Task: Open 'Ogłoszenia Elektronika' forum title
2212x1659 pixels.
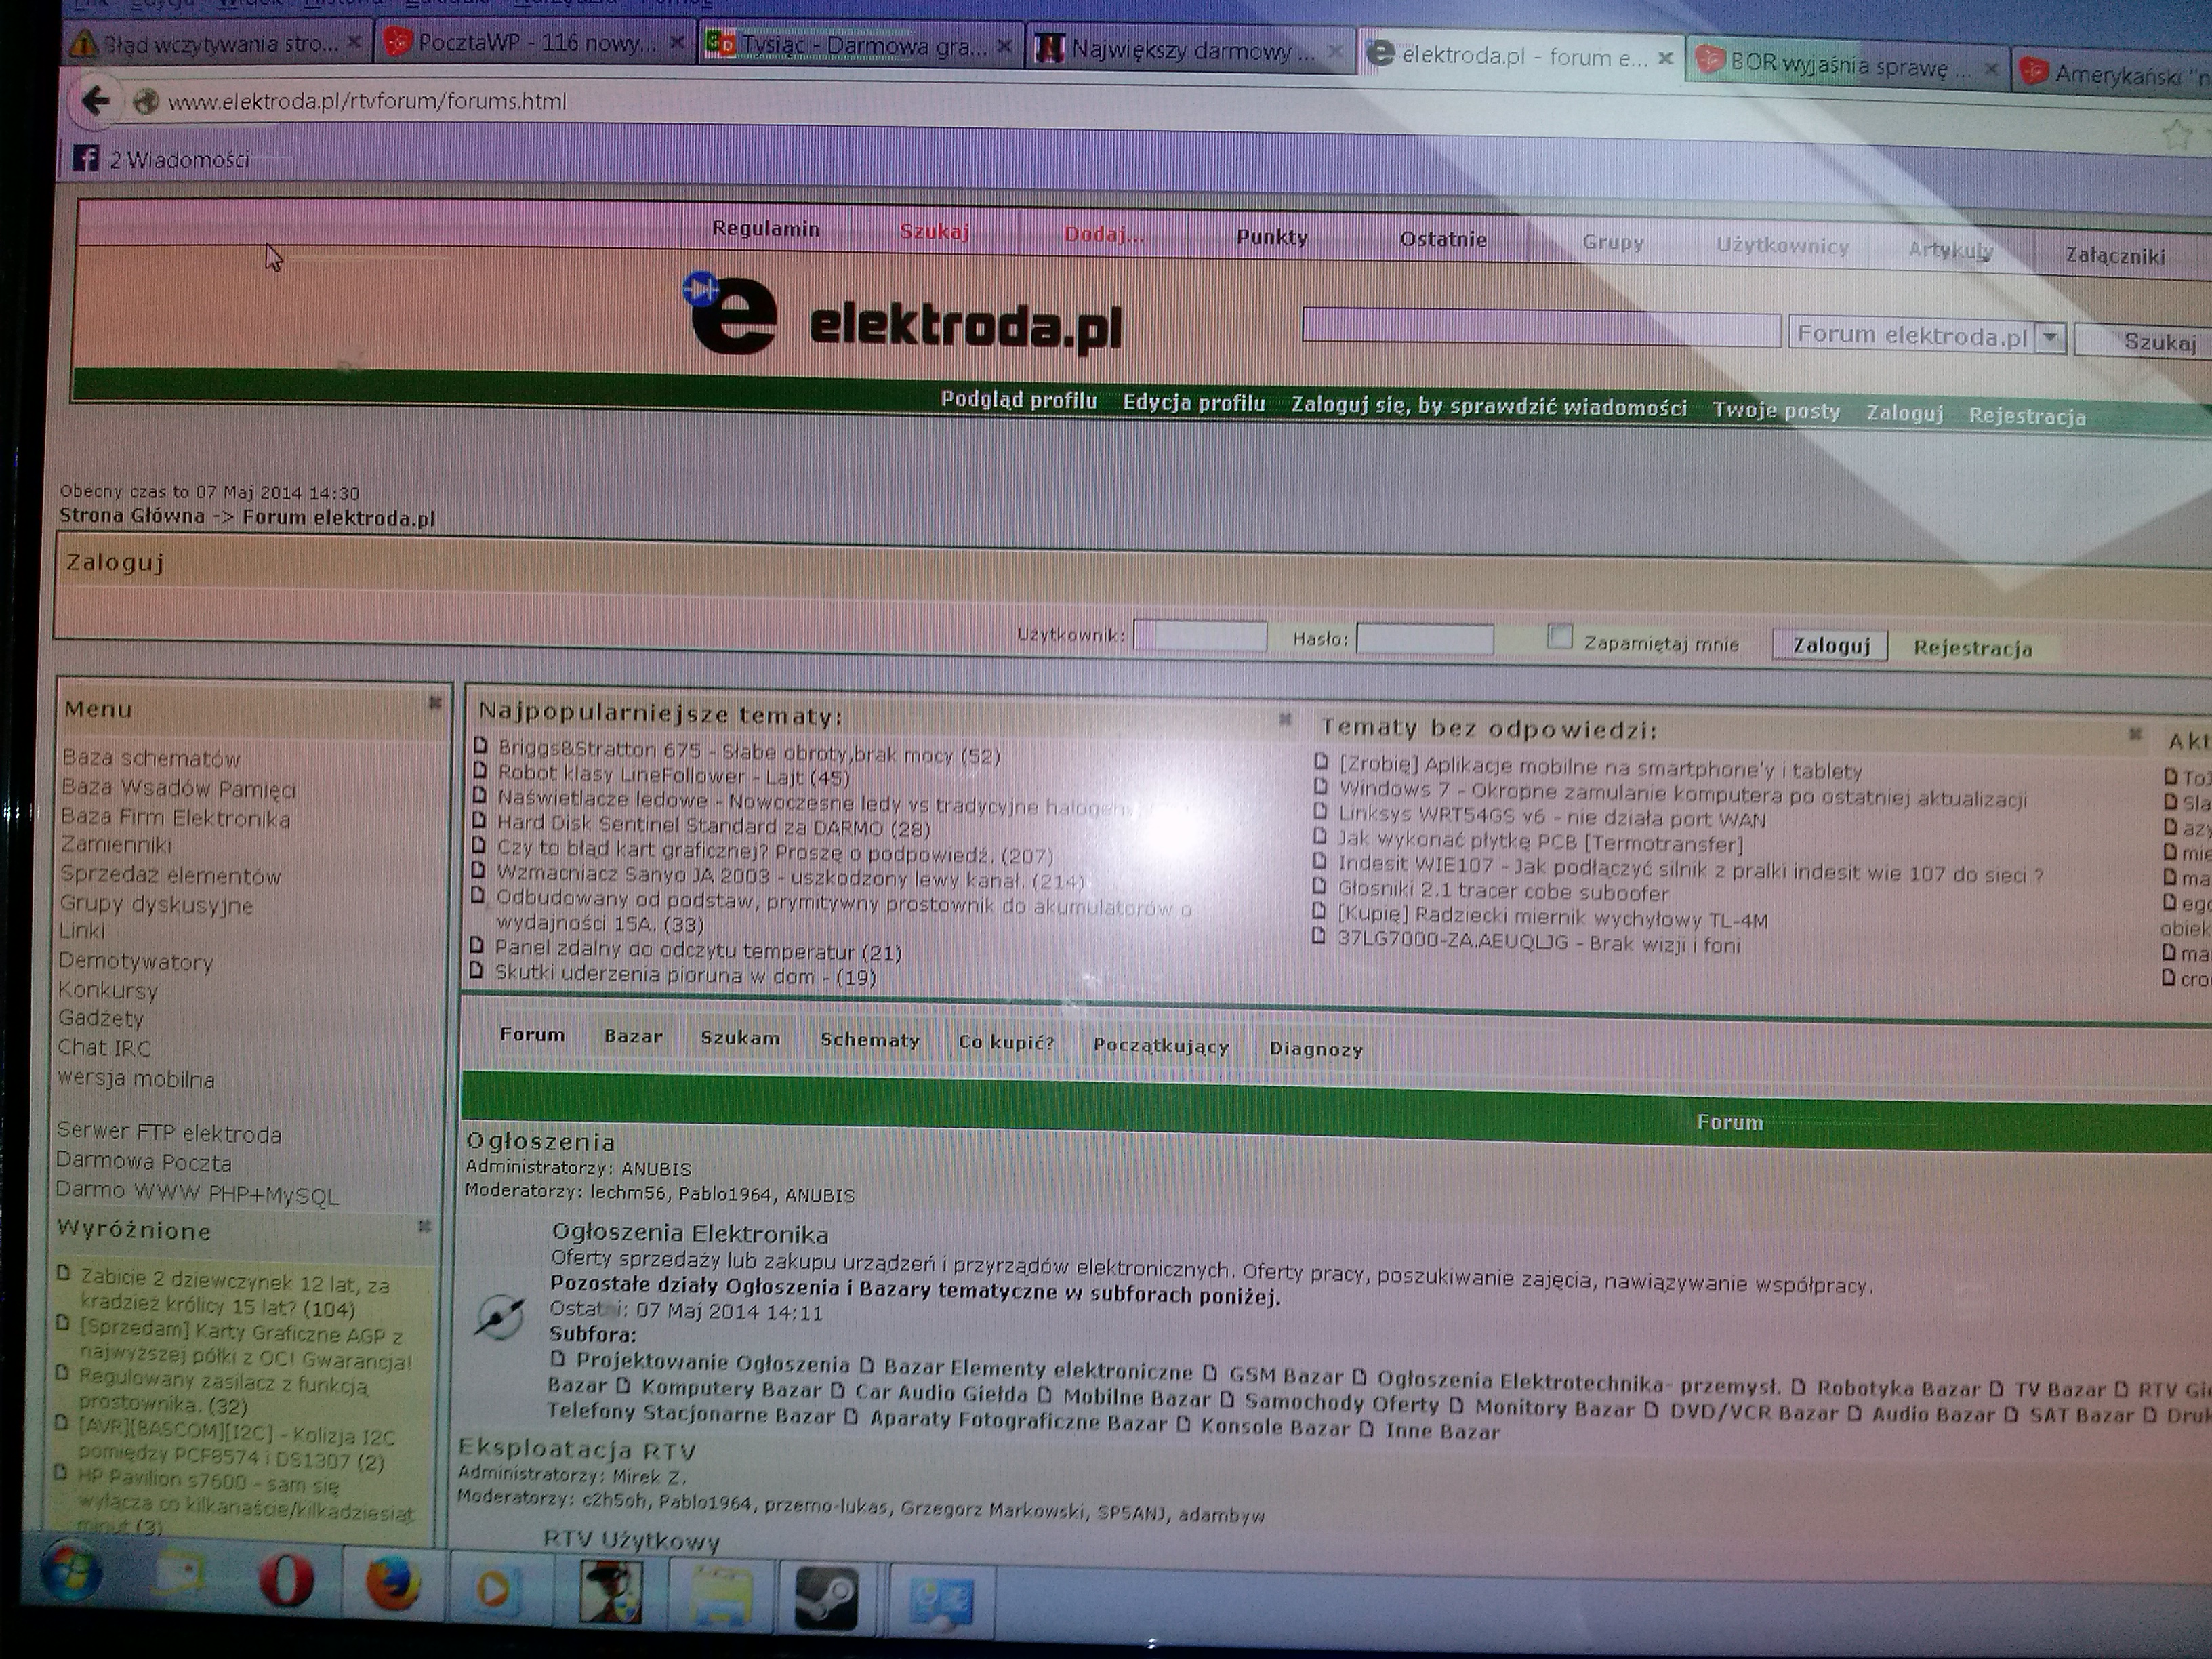Action: [x=690, y=1234]
